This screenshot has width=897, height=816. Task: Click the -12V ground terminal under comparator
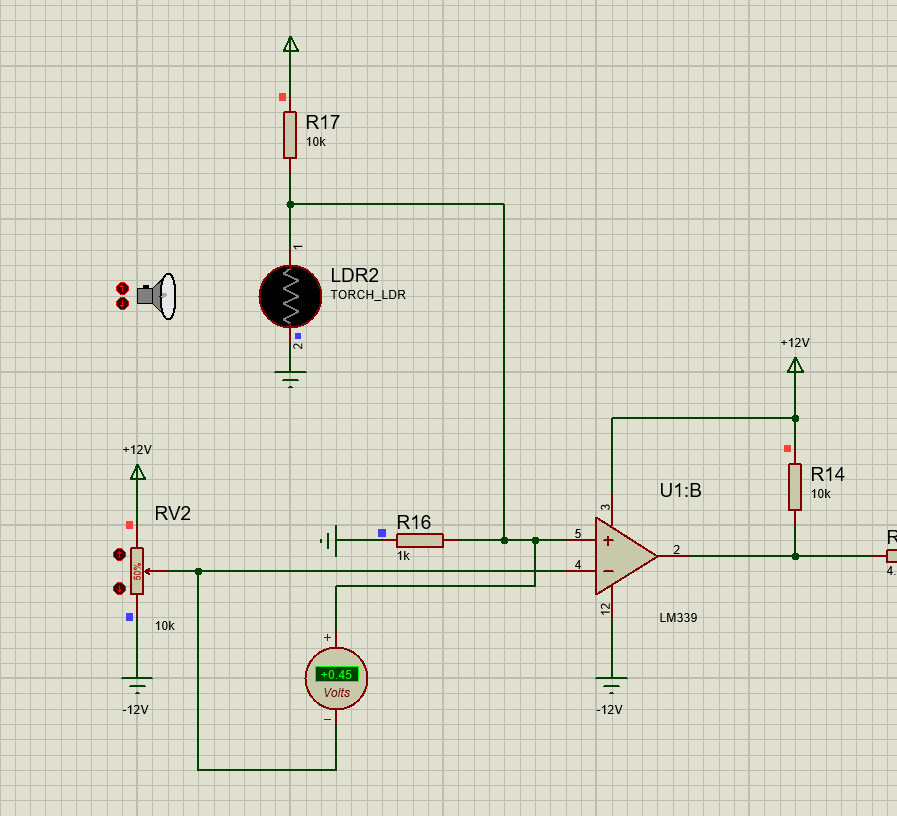point(611,687)
